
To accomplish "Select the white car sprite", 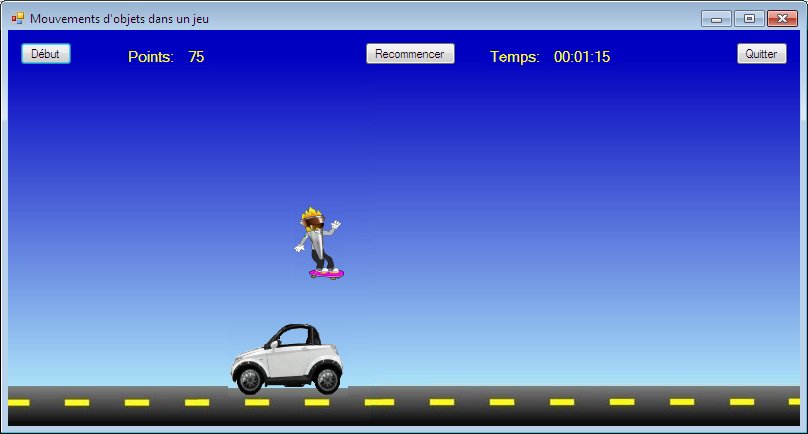I will point(287,359).
